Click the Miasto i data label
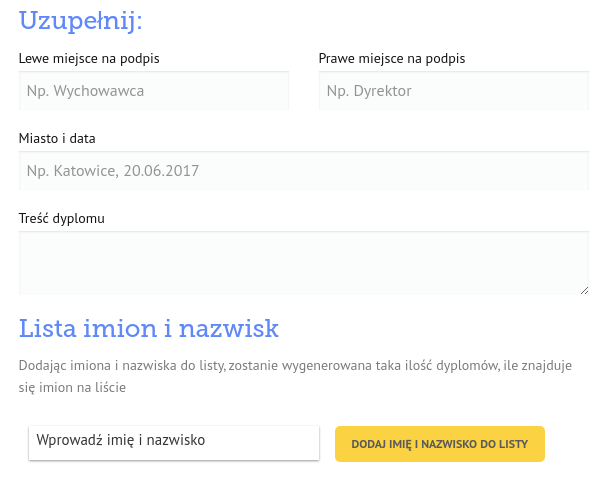 pyautogui.click(x=57, y=138)
